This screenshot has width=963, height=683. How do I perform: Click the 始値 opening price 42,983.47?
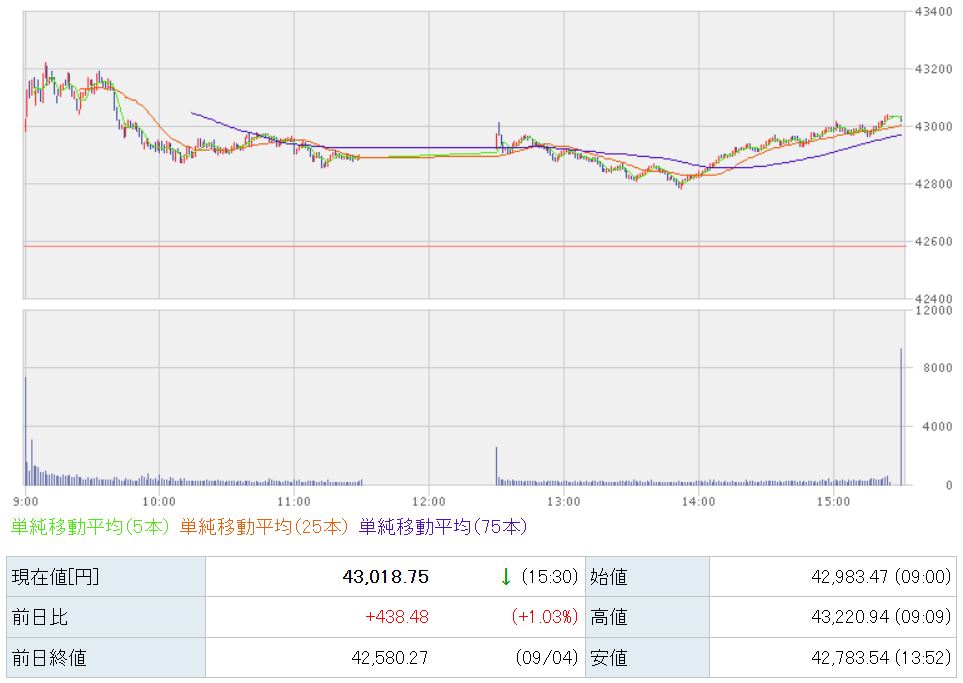pos(849,577)
